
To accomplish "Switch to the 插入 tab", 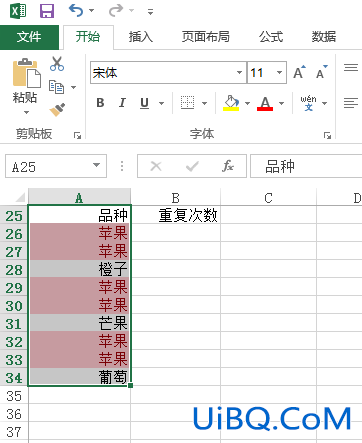I will point(141,37).
